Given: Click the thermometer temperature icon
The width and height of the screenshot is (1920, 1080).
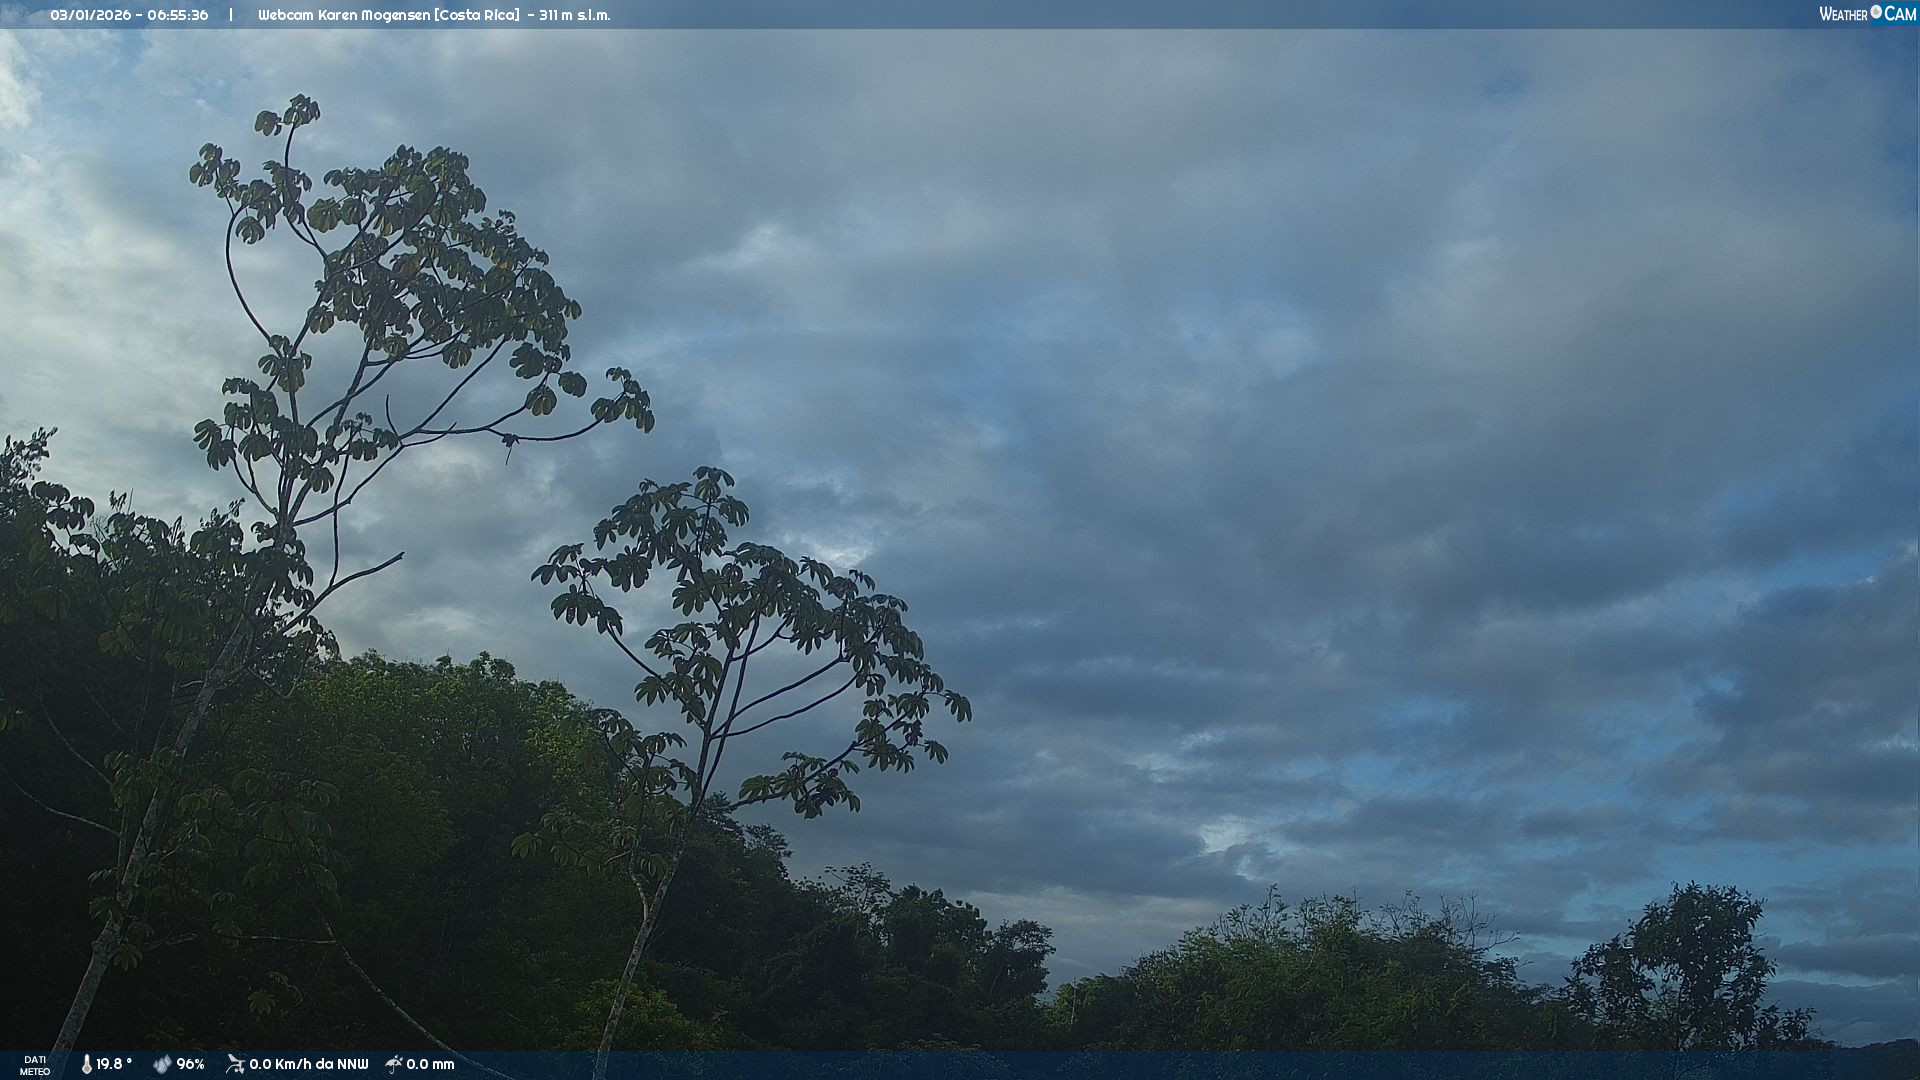Looking at the screenshot, I should pyautogui.click(x=87, y=1064).
